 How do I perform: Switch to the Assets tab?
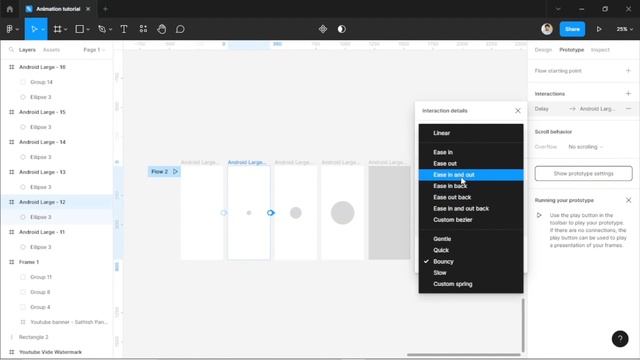coord(51,50)
